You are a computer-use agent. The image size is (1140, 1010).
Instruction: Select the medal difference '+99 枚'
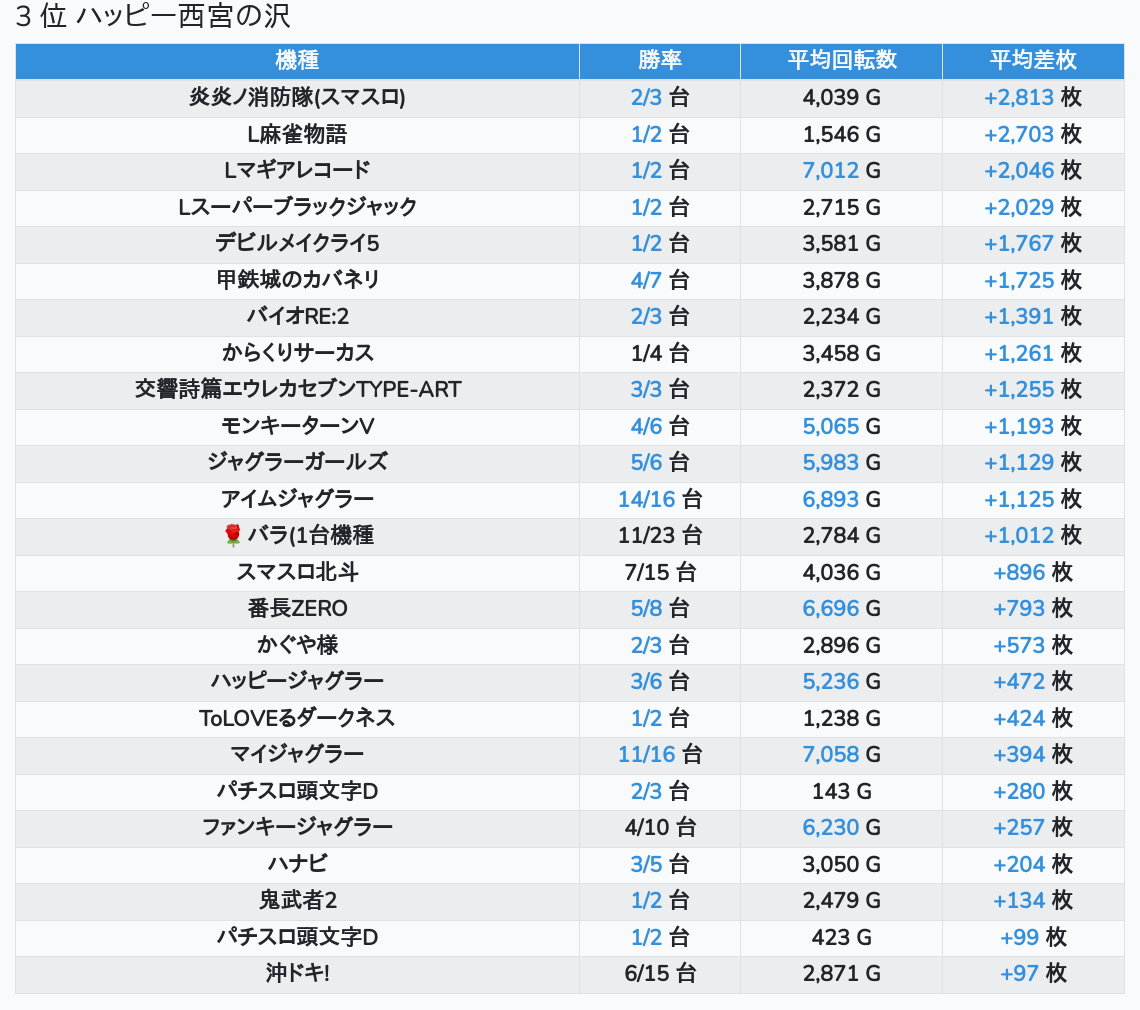(1033, 937)
